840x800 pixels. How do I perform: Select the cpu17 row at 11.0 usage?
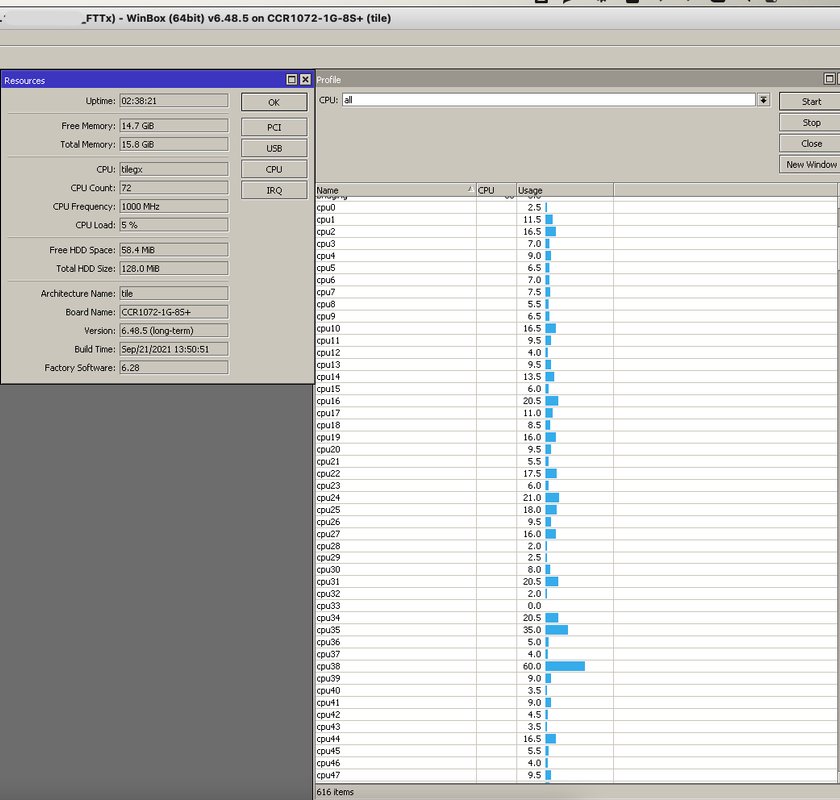pyautogui.click(x=576, y=413)
